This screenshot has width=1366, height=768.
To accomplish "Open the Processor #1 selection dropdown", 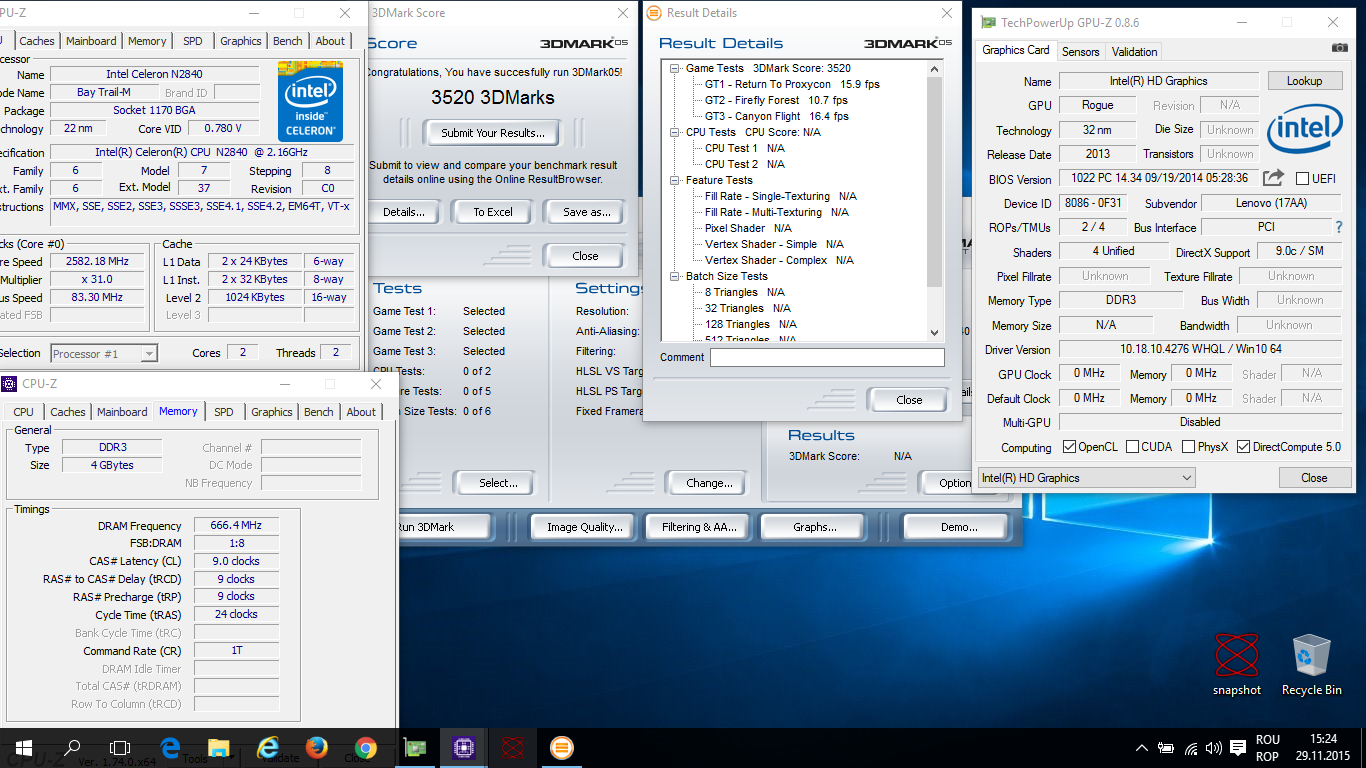I will click(104, 353).
